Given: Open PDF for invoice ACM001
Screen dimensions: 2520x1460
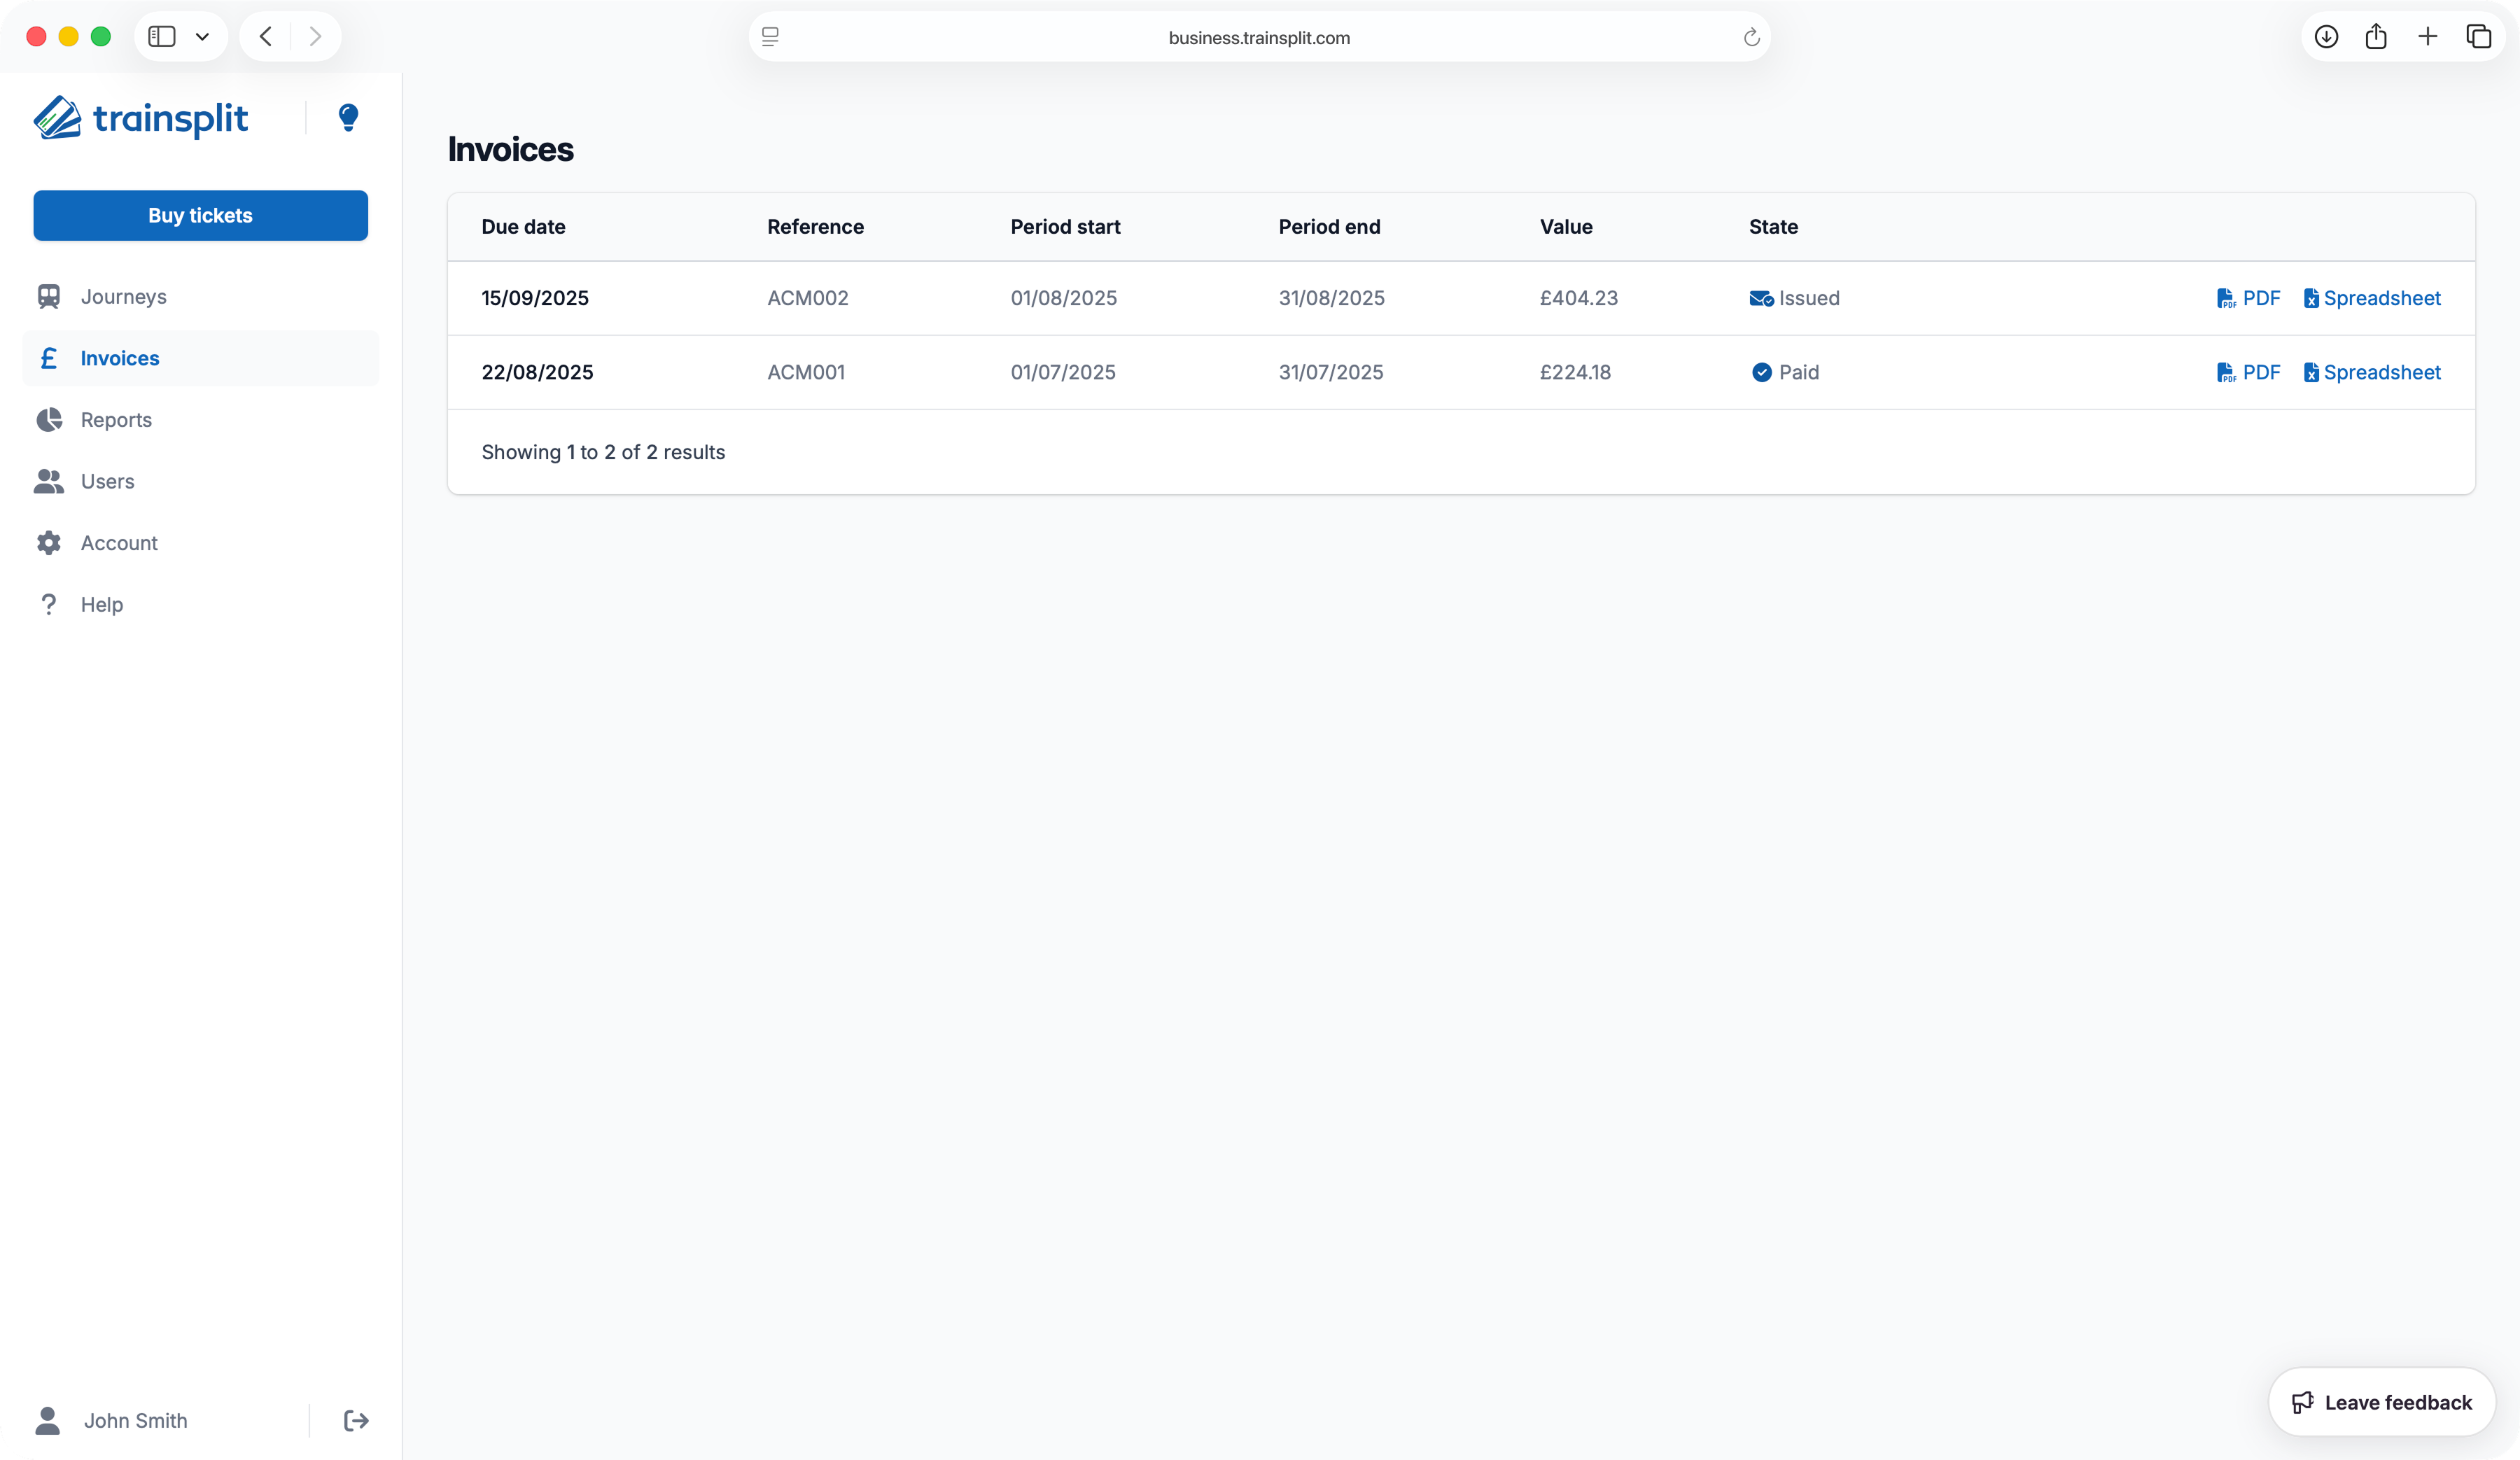Looking at the screenshot, I should pos(2248,372).
